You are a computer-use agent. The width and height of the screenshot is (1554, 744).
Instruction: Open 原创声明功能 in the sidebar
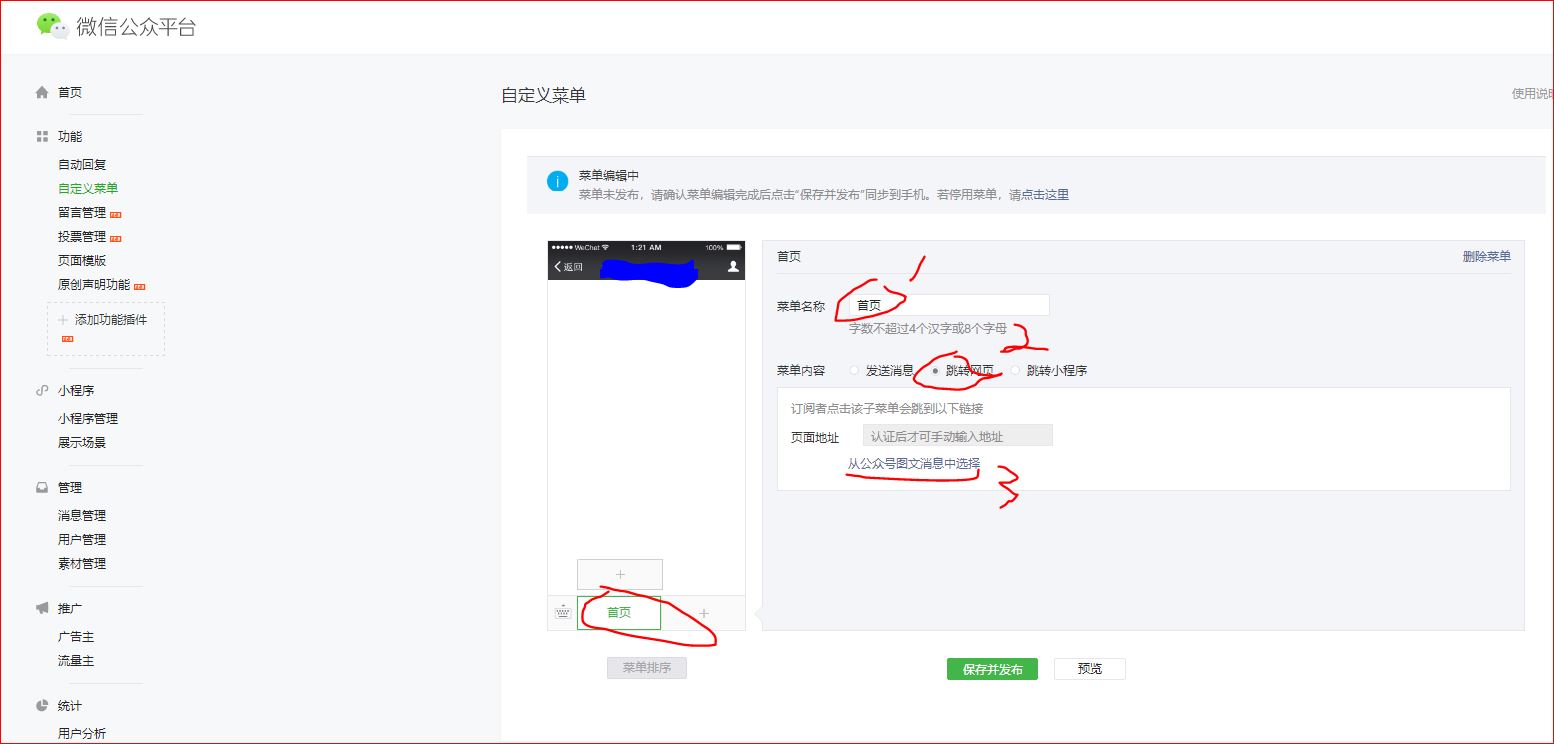click(94, 284)
